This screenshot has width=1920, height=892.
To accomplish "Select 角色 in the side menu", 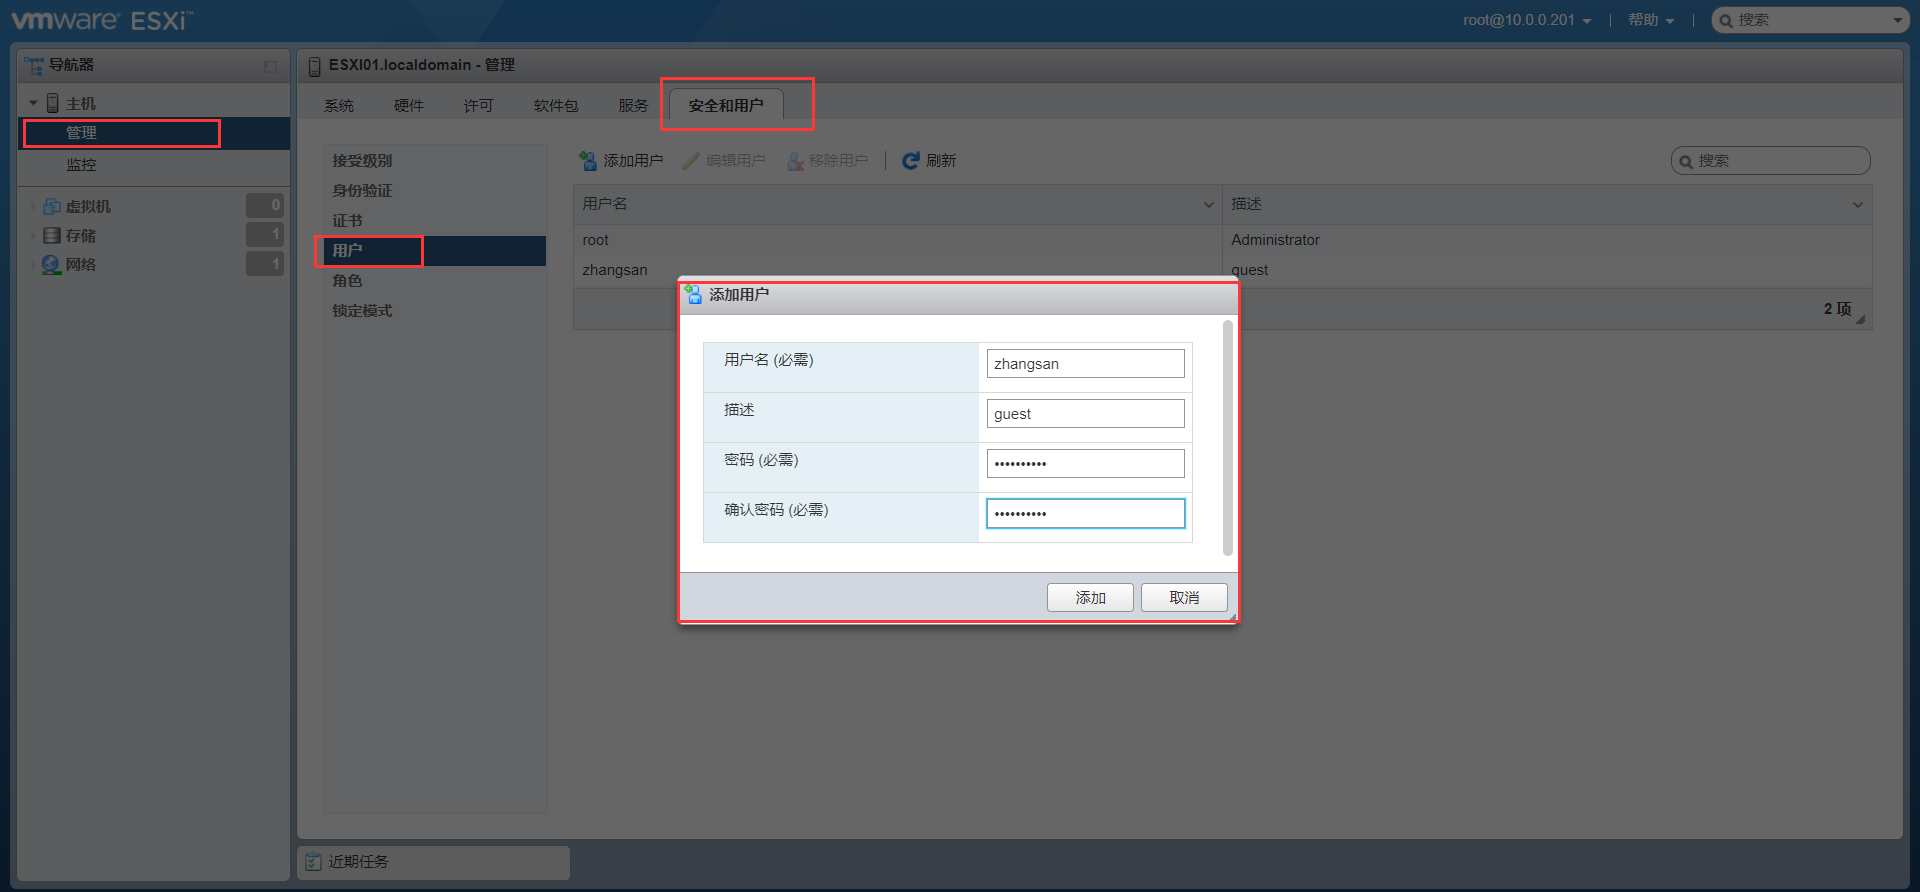I will click(435, 281).
